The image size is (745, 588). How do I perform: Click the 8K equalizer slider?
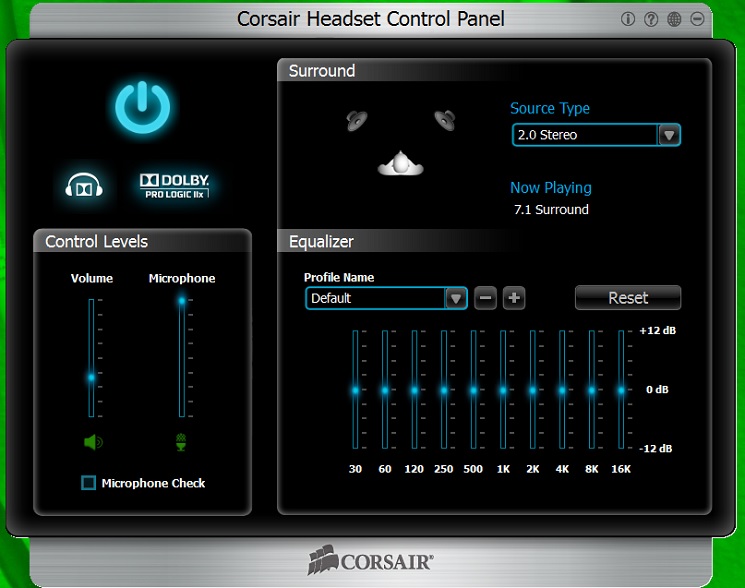click(592, 390)
